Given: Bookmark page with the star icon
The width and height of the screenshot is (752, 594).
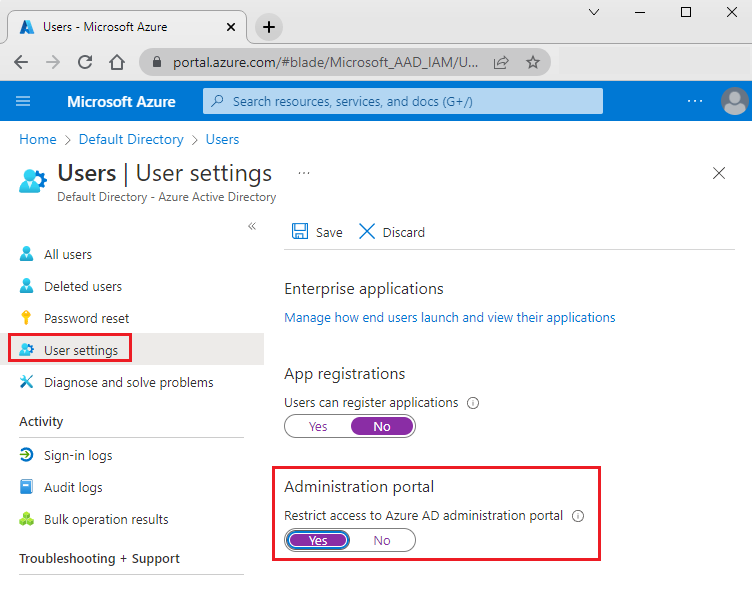Looking at the screenshot, I should pyautogui.click(x=533, y=62).
